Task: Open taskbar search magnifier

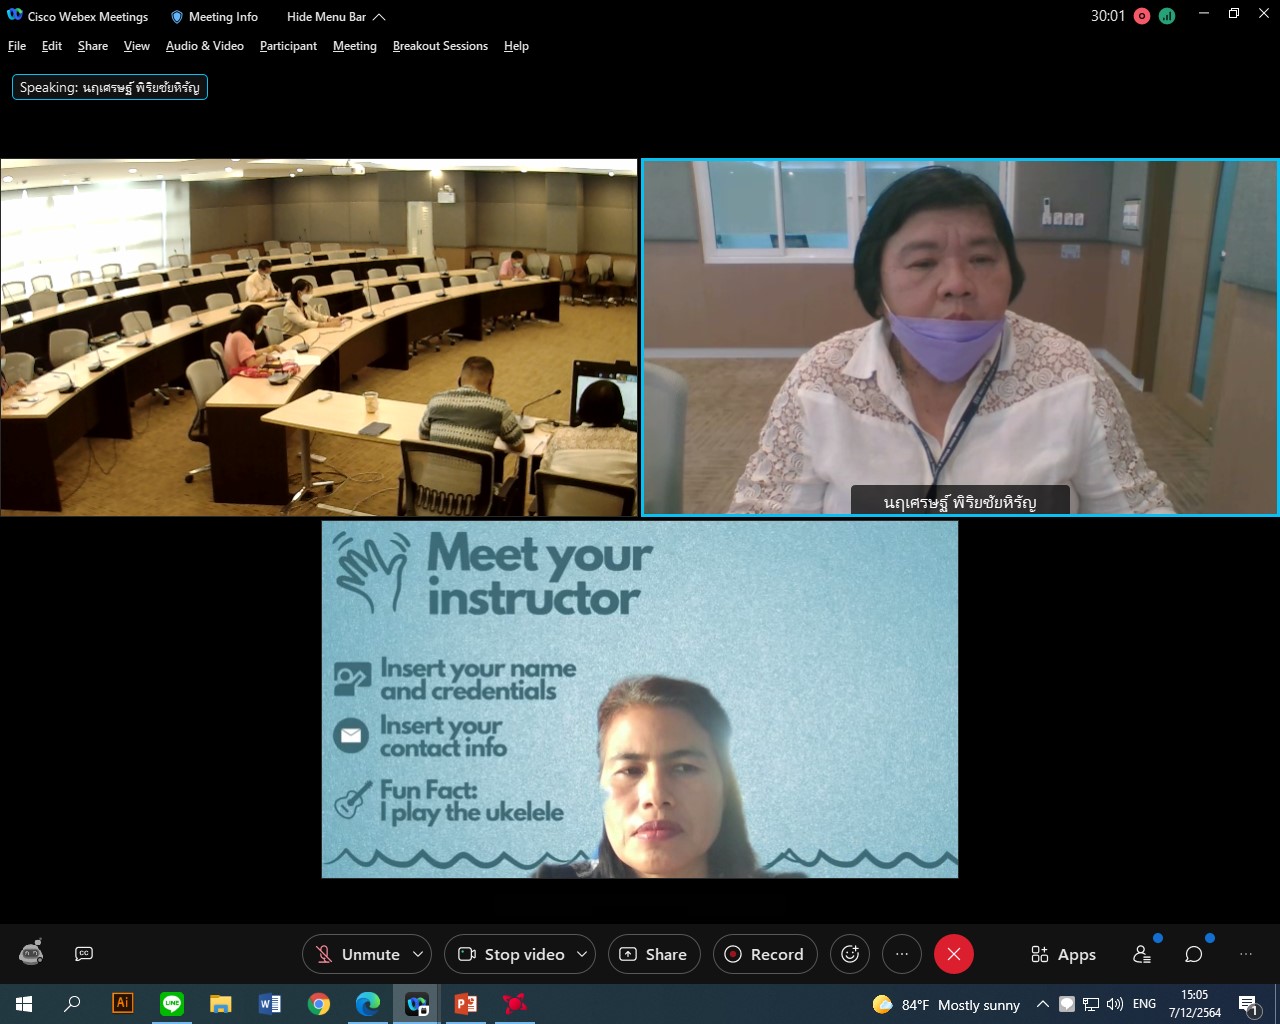Action: (72, 1004)
